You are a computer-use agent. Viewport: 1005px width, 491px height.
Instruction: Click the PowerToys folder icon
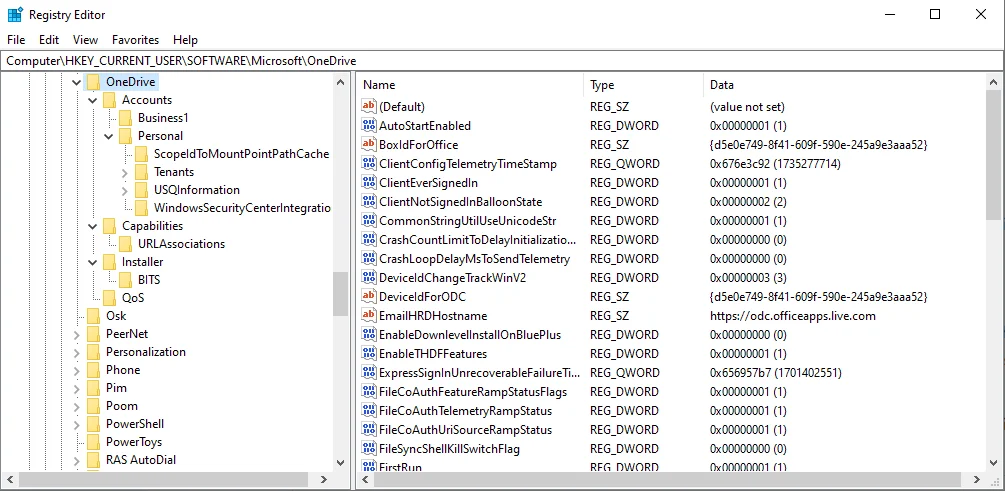[x=94, y=442]
